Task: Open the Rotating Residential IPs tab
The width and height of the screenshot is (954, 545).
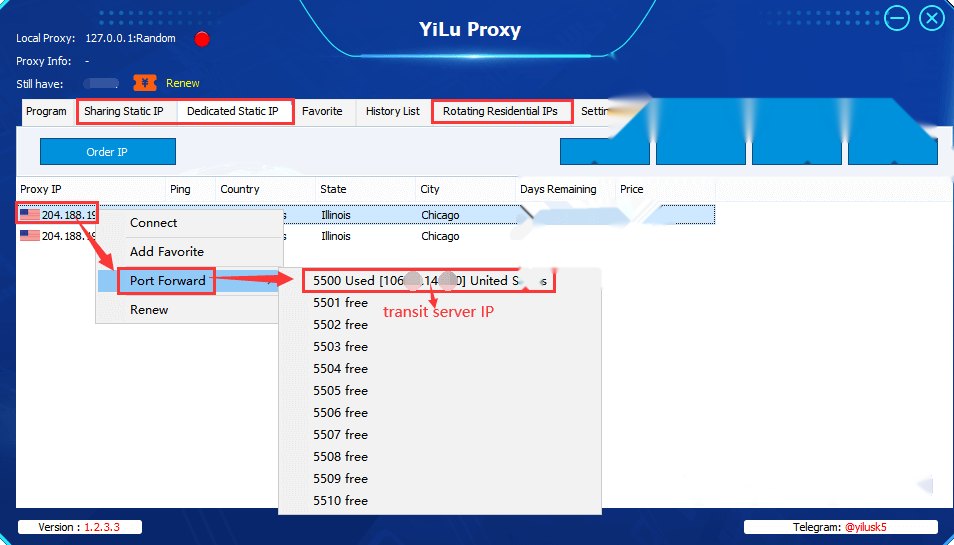Action: coord(500,111)
